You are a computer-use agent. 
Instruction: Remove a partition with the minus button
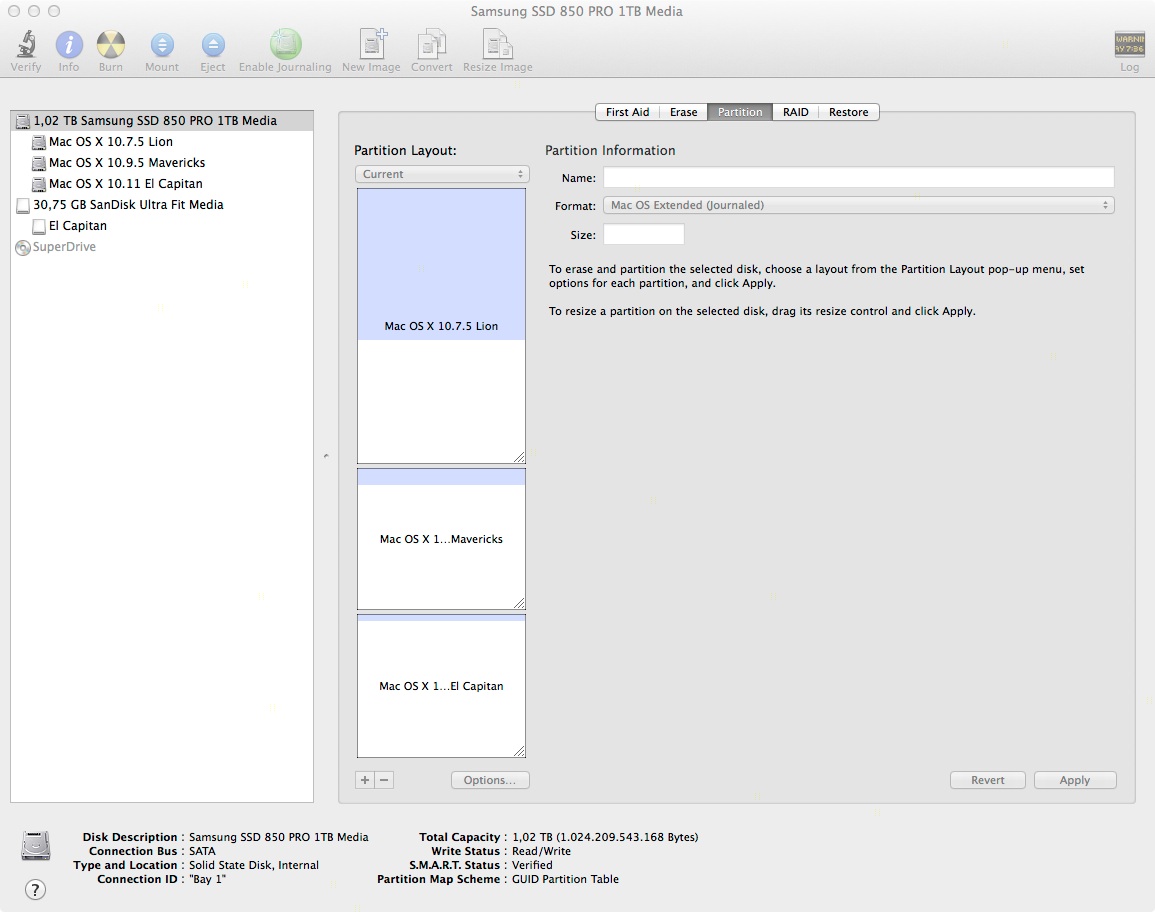pyautogui.click(x=384, y=780)
